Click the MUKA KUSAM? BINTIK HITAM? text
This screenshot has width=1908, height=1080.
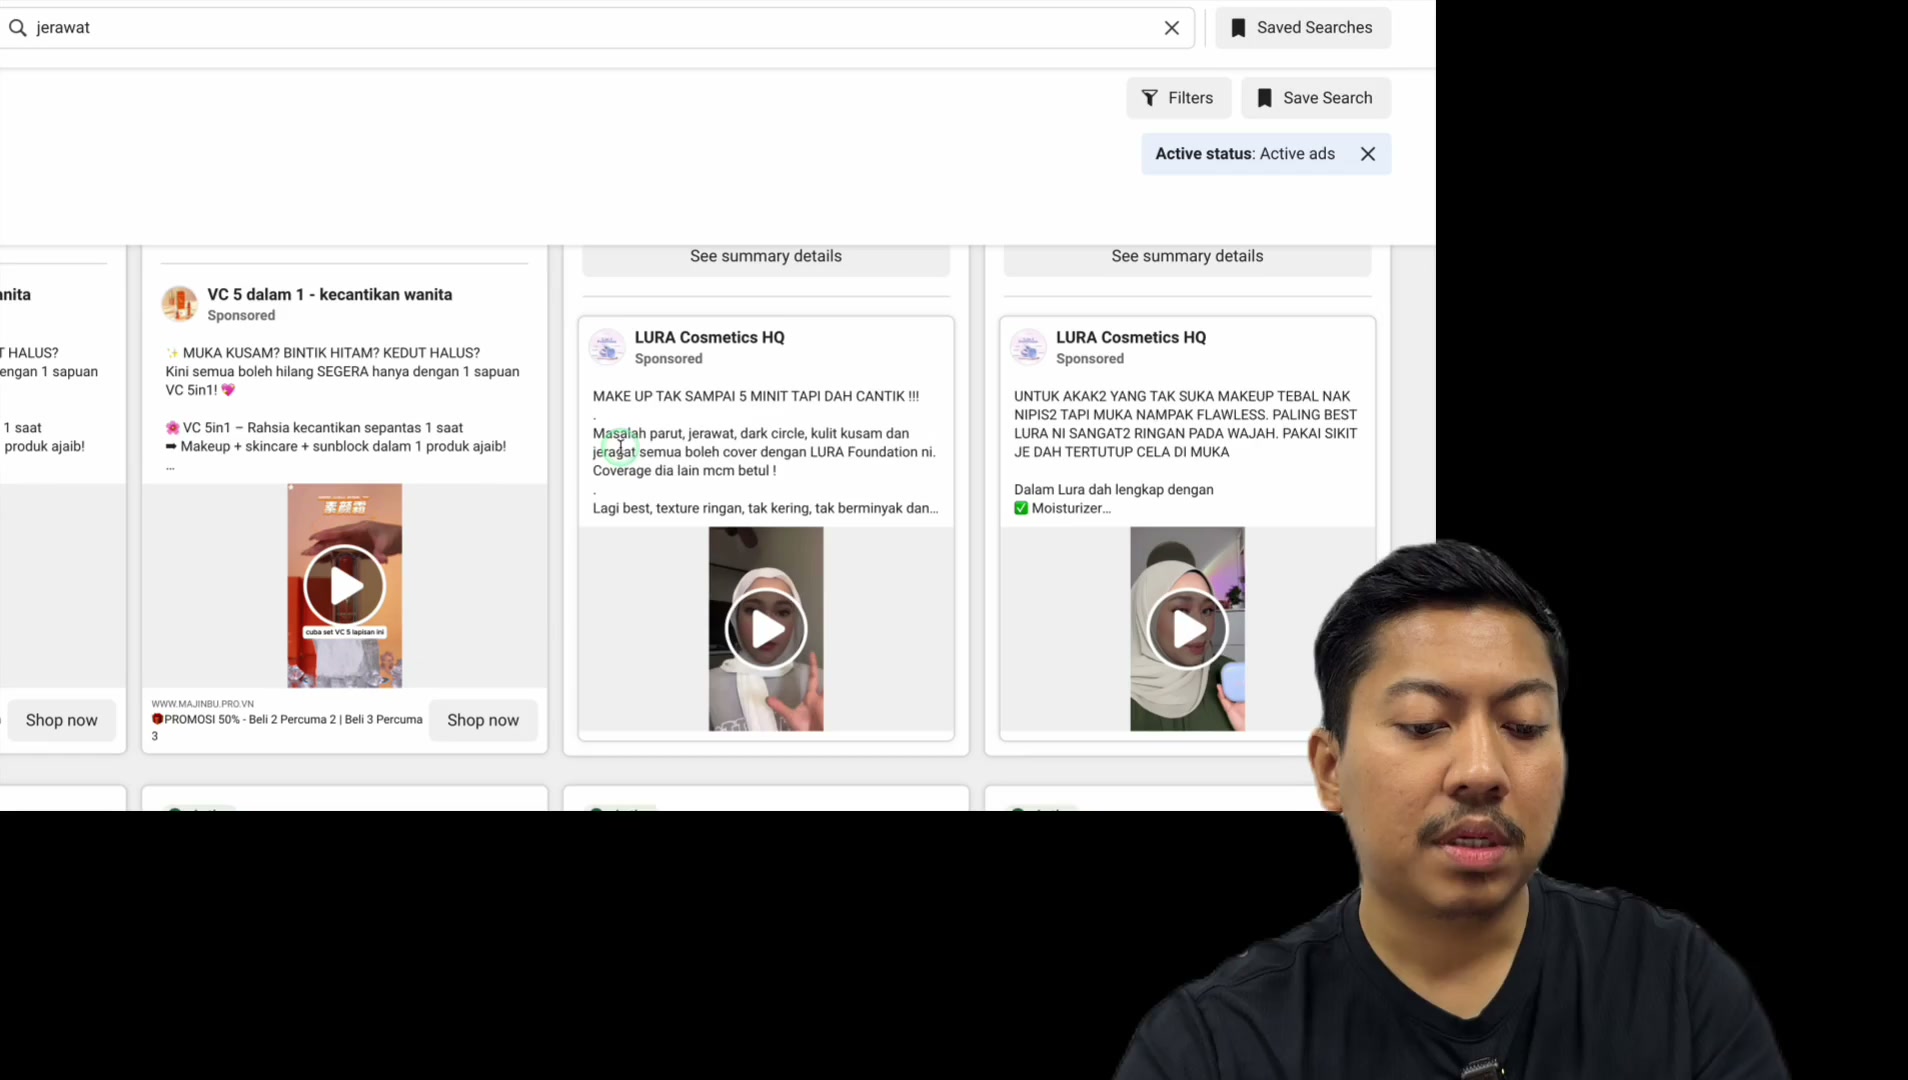[330, 353]
